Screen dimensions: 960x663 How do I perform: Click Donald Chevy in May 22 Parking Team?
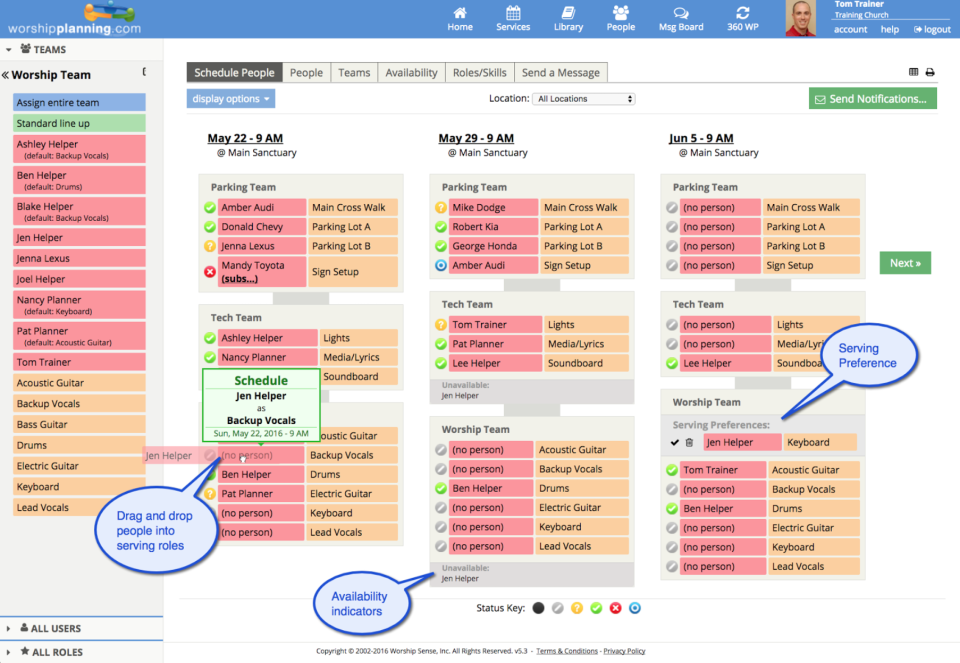pos(262,227)
